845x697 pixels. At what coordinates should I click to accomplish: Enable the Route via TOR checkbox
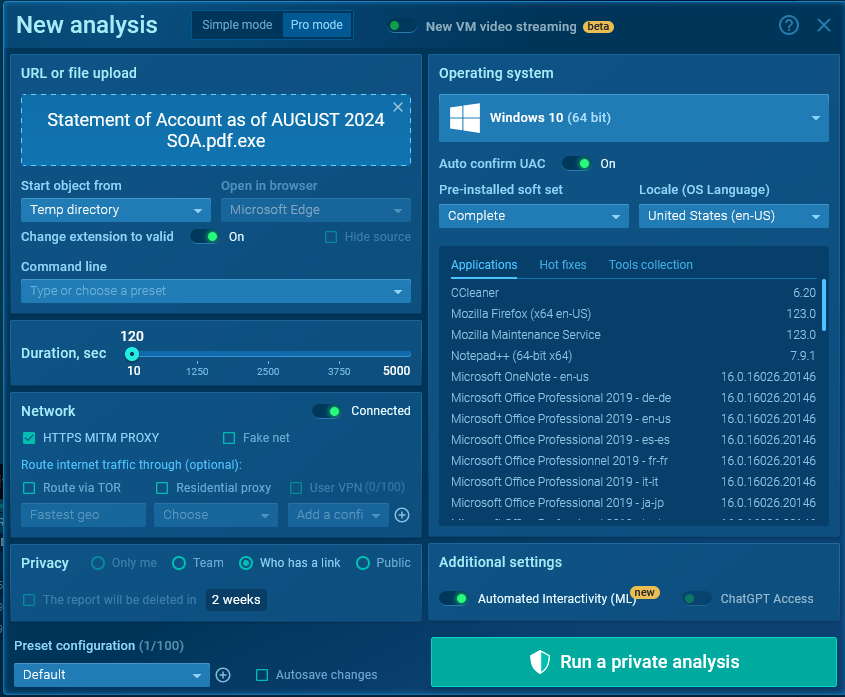click(x=29, y=488)
